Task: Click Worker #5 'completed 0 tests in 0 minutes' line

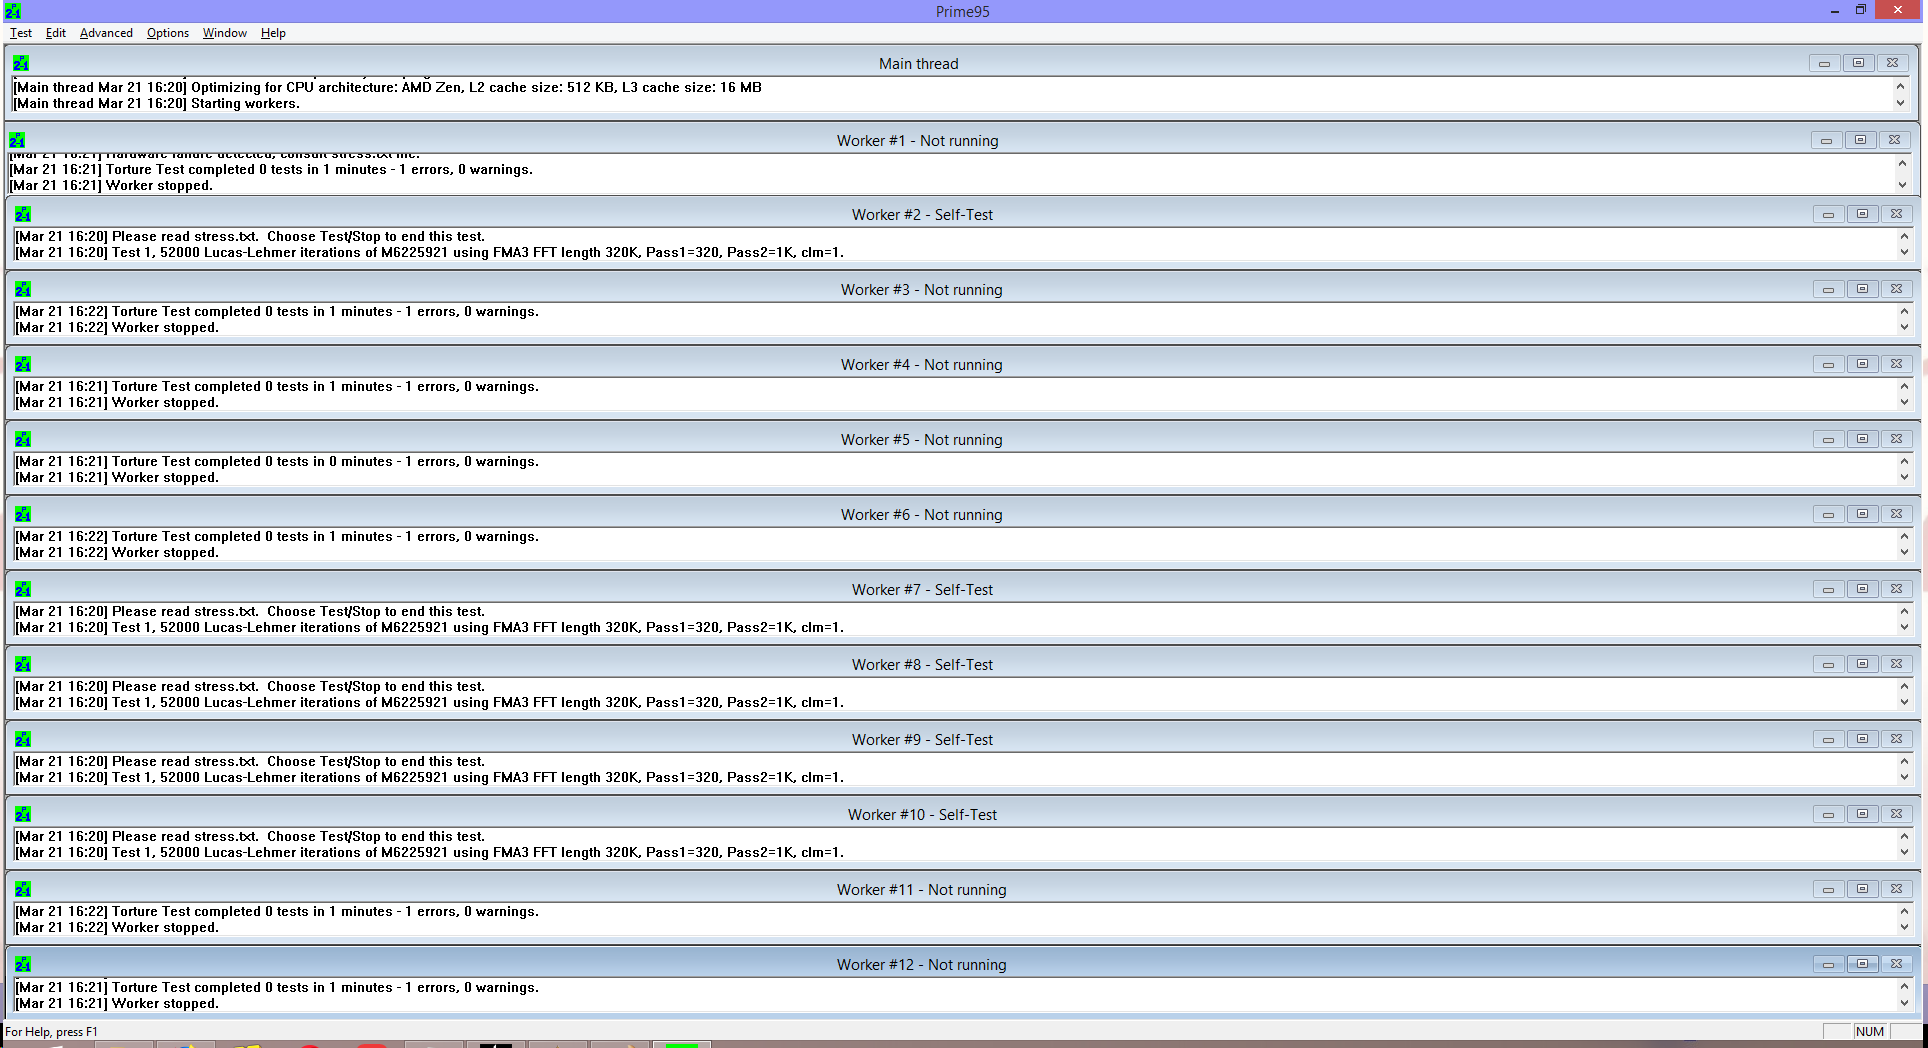Action: click(277, 461)
